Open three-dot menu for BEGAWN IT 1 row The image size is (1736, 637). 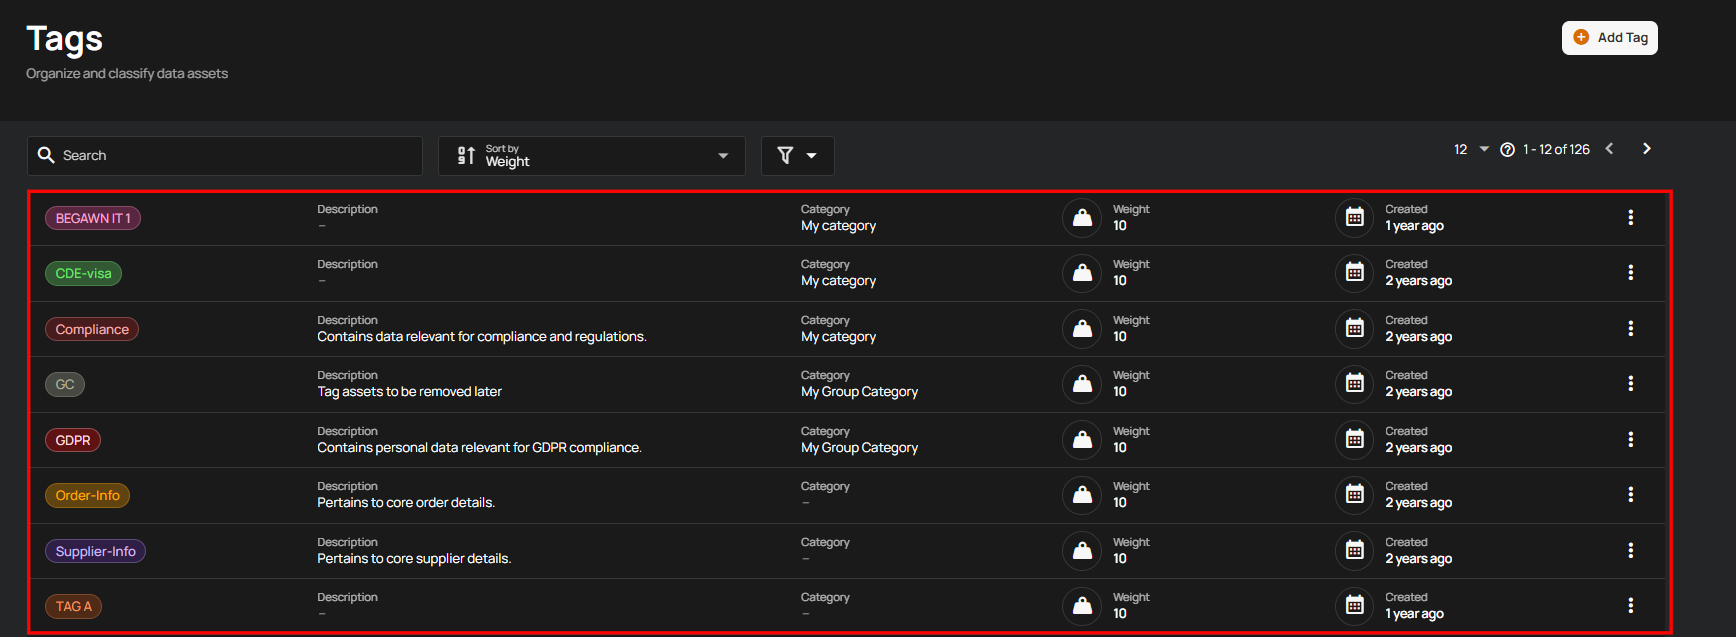pos(1630,217)
